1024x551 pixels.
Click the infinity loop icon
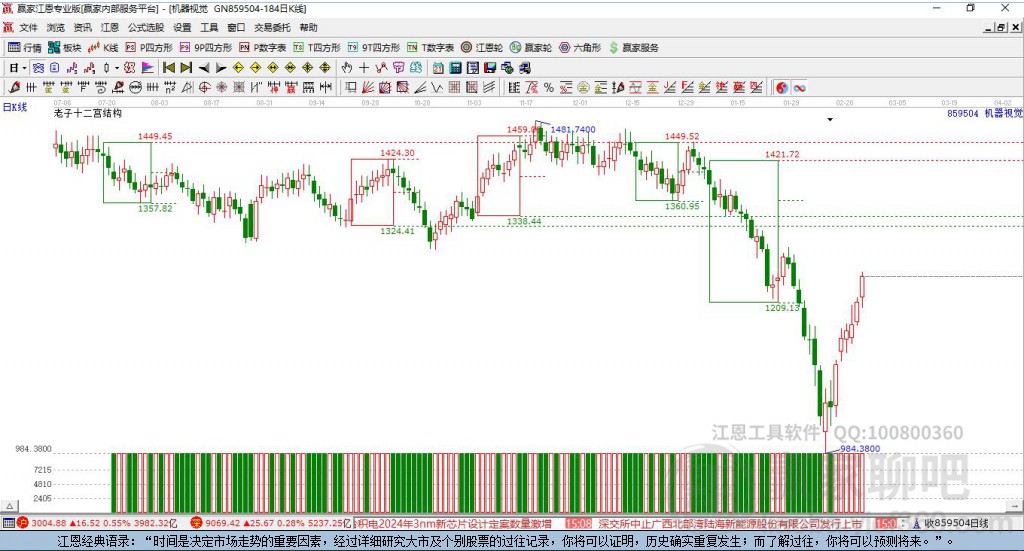pos(799,87)
